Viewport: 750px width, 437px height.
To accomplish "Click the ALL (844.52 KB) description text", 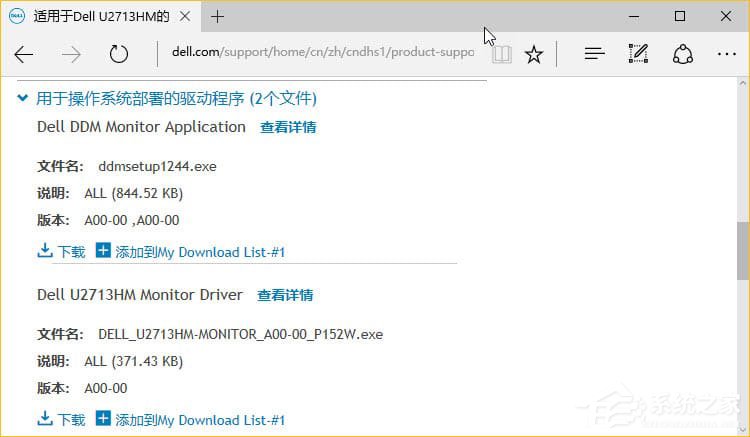I will coord(133,193).
